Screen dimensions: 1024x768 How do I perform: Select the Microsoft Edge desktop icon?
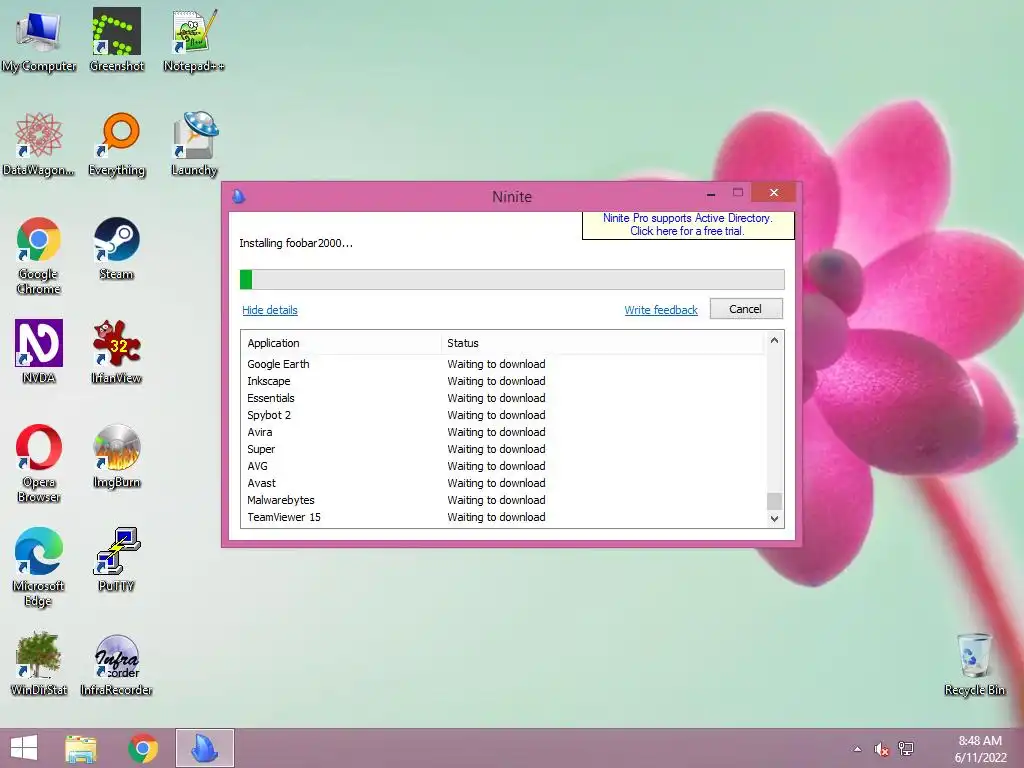[39, 567]
